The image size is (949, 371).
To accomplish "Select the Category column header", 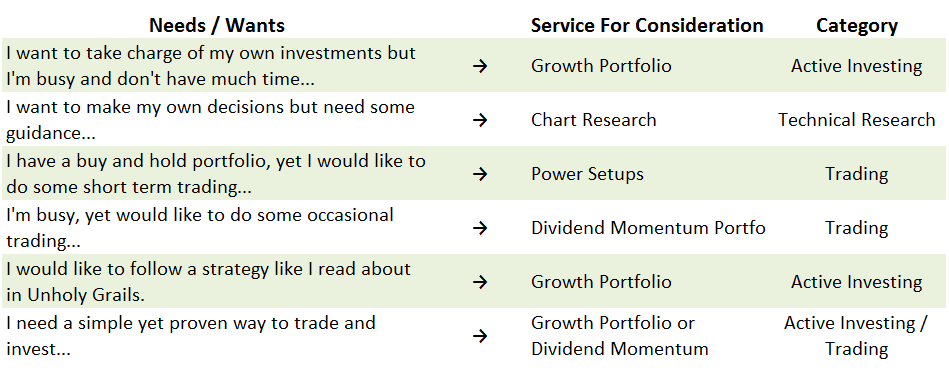I will (x=856, y=25).
